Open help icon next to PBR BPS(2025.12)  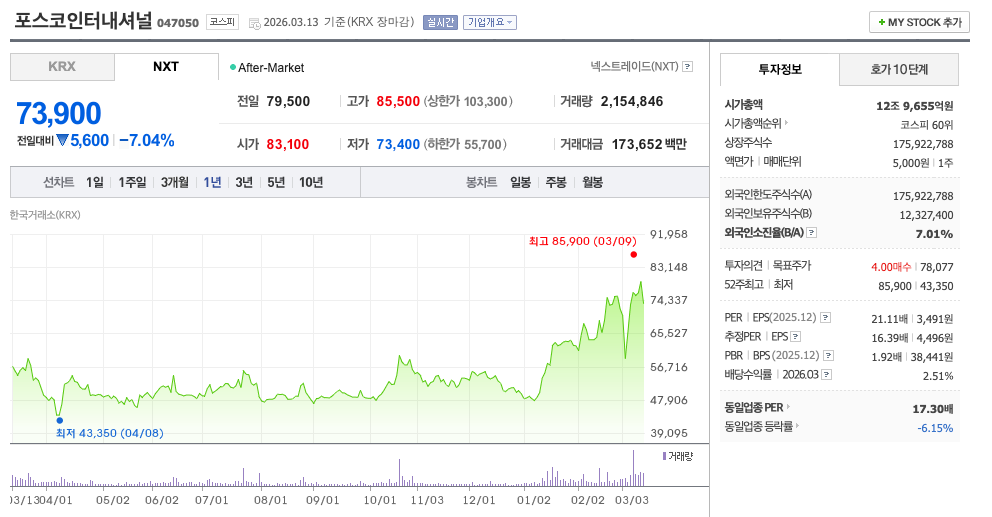pos(829,356)
